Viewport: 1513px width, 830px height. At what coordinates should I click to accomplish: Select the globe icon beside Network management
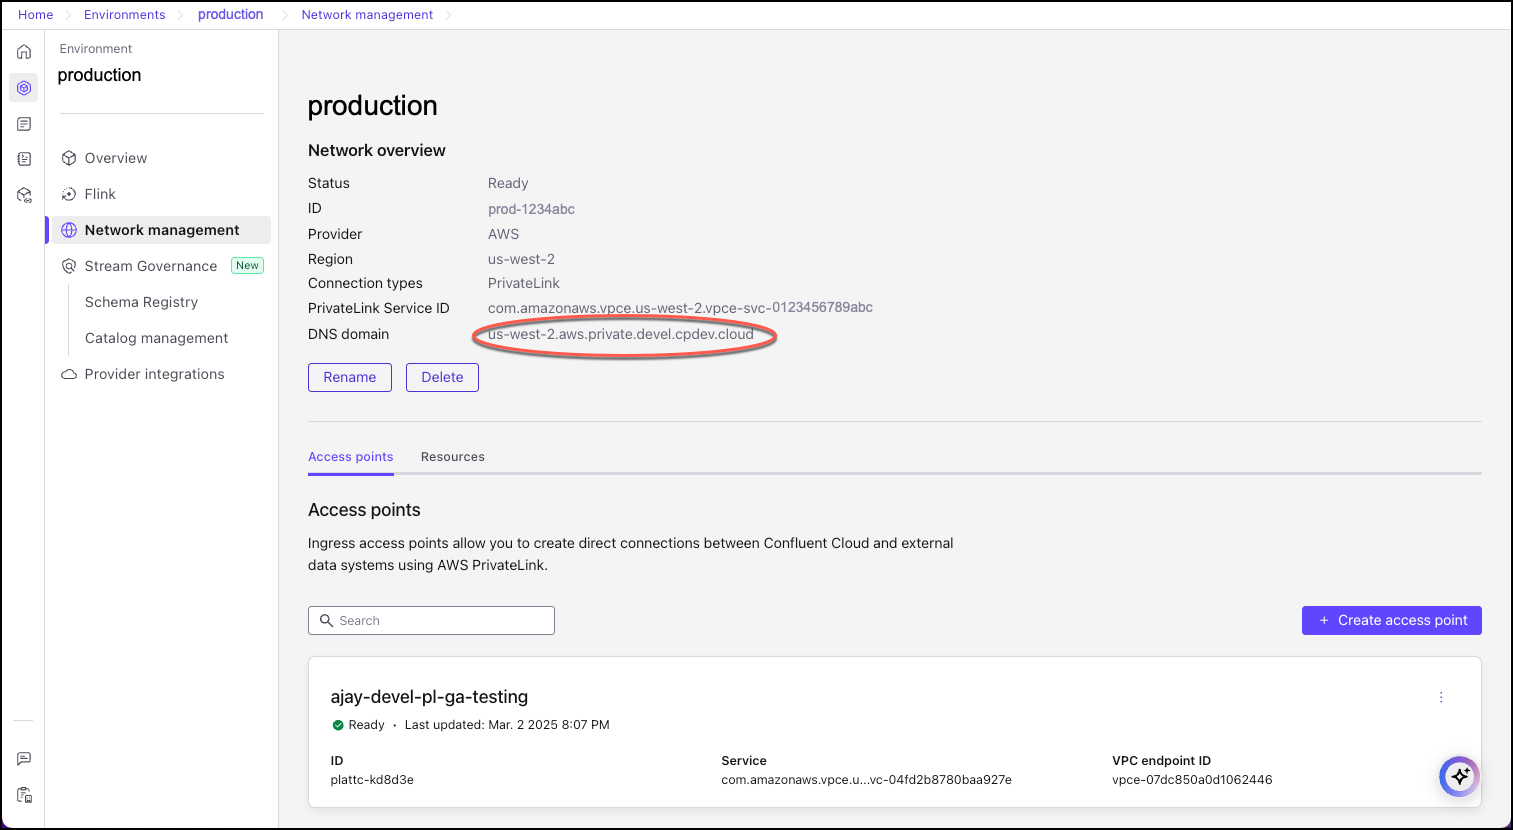coord(68,229)
